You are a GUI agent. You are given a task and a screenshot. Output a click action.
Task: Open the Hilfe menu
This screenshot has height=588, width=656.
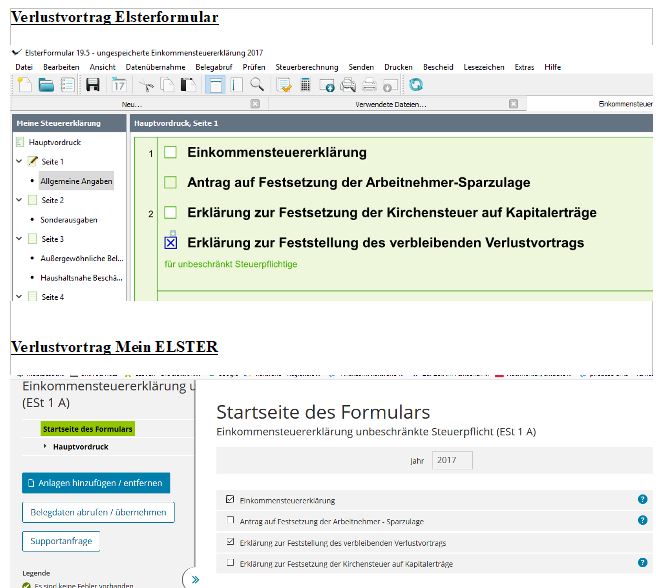[552, 67]
